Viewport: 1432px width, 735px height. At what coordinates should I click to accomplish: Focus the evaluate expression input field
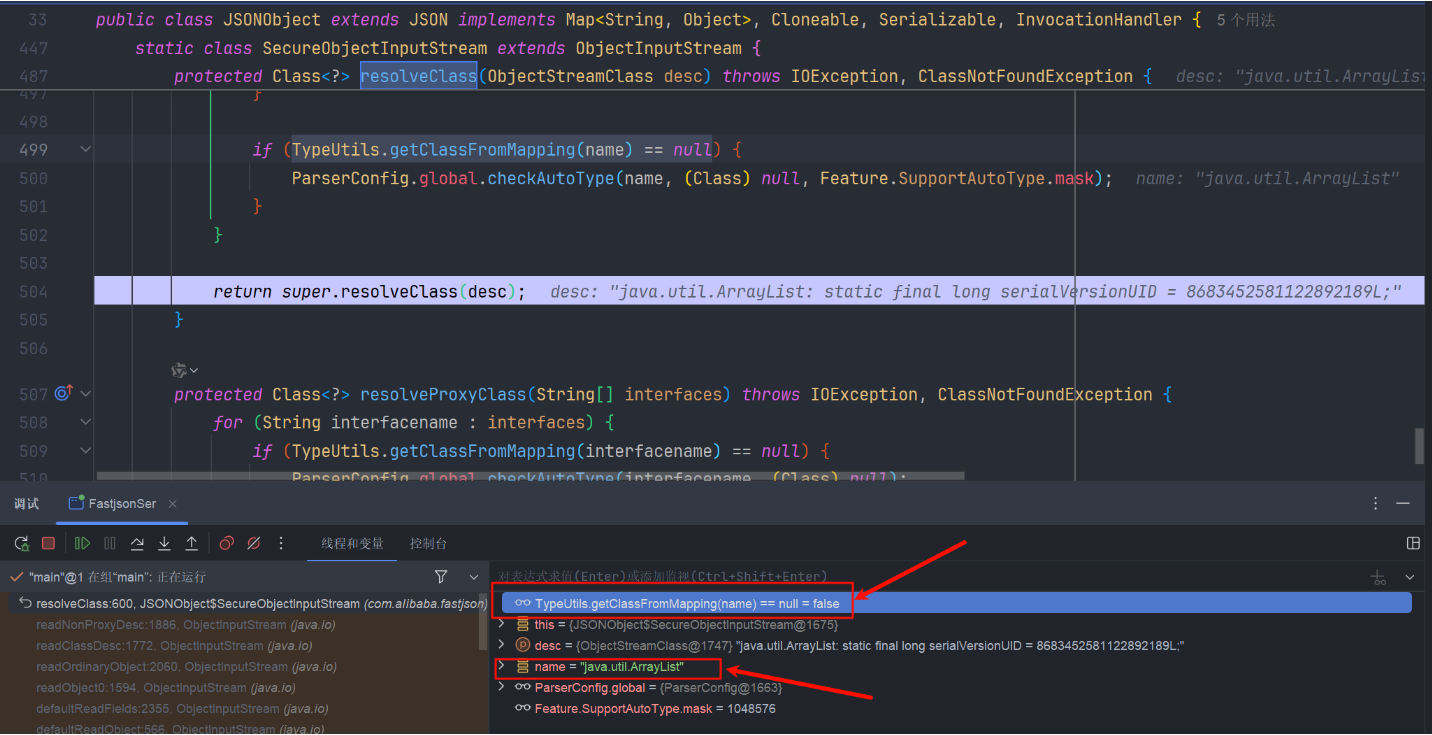click(930, 577)
